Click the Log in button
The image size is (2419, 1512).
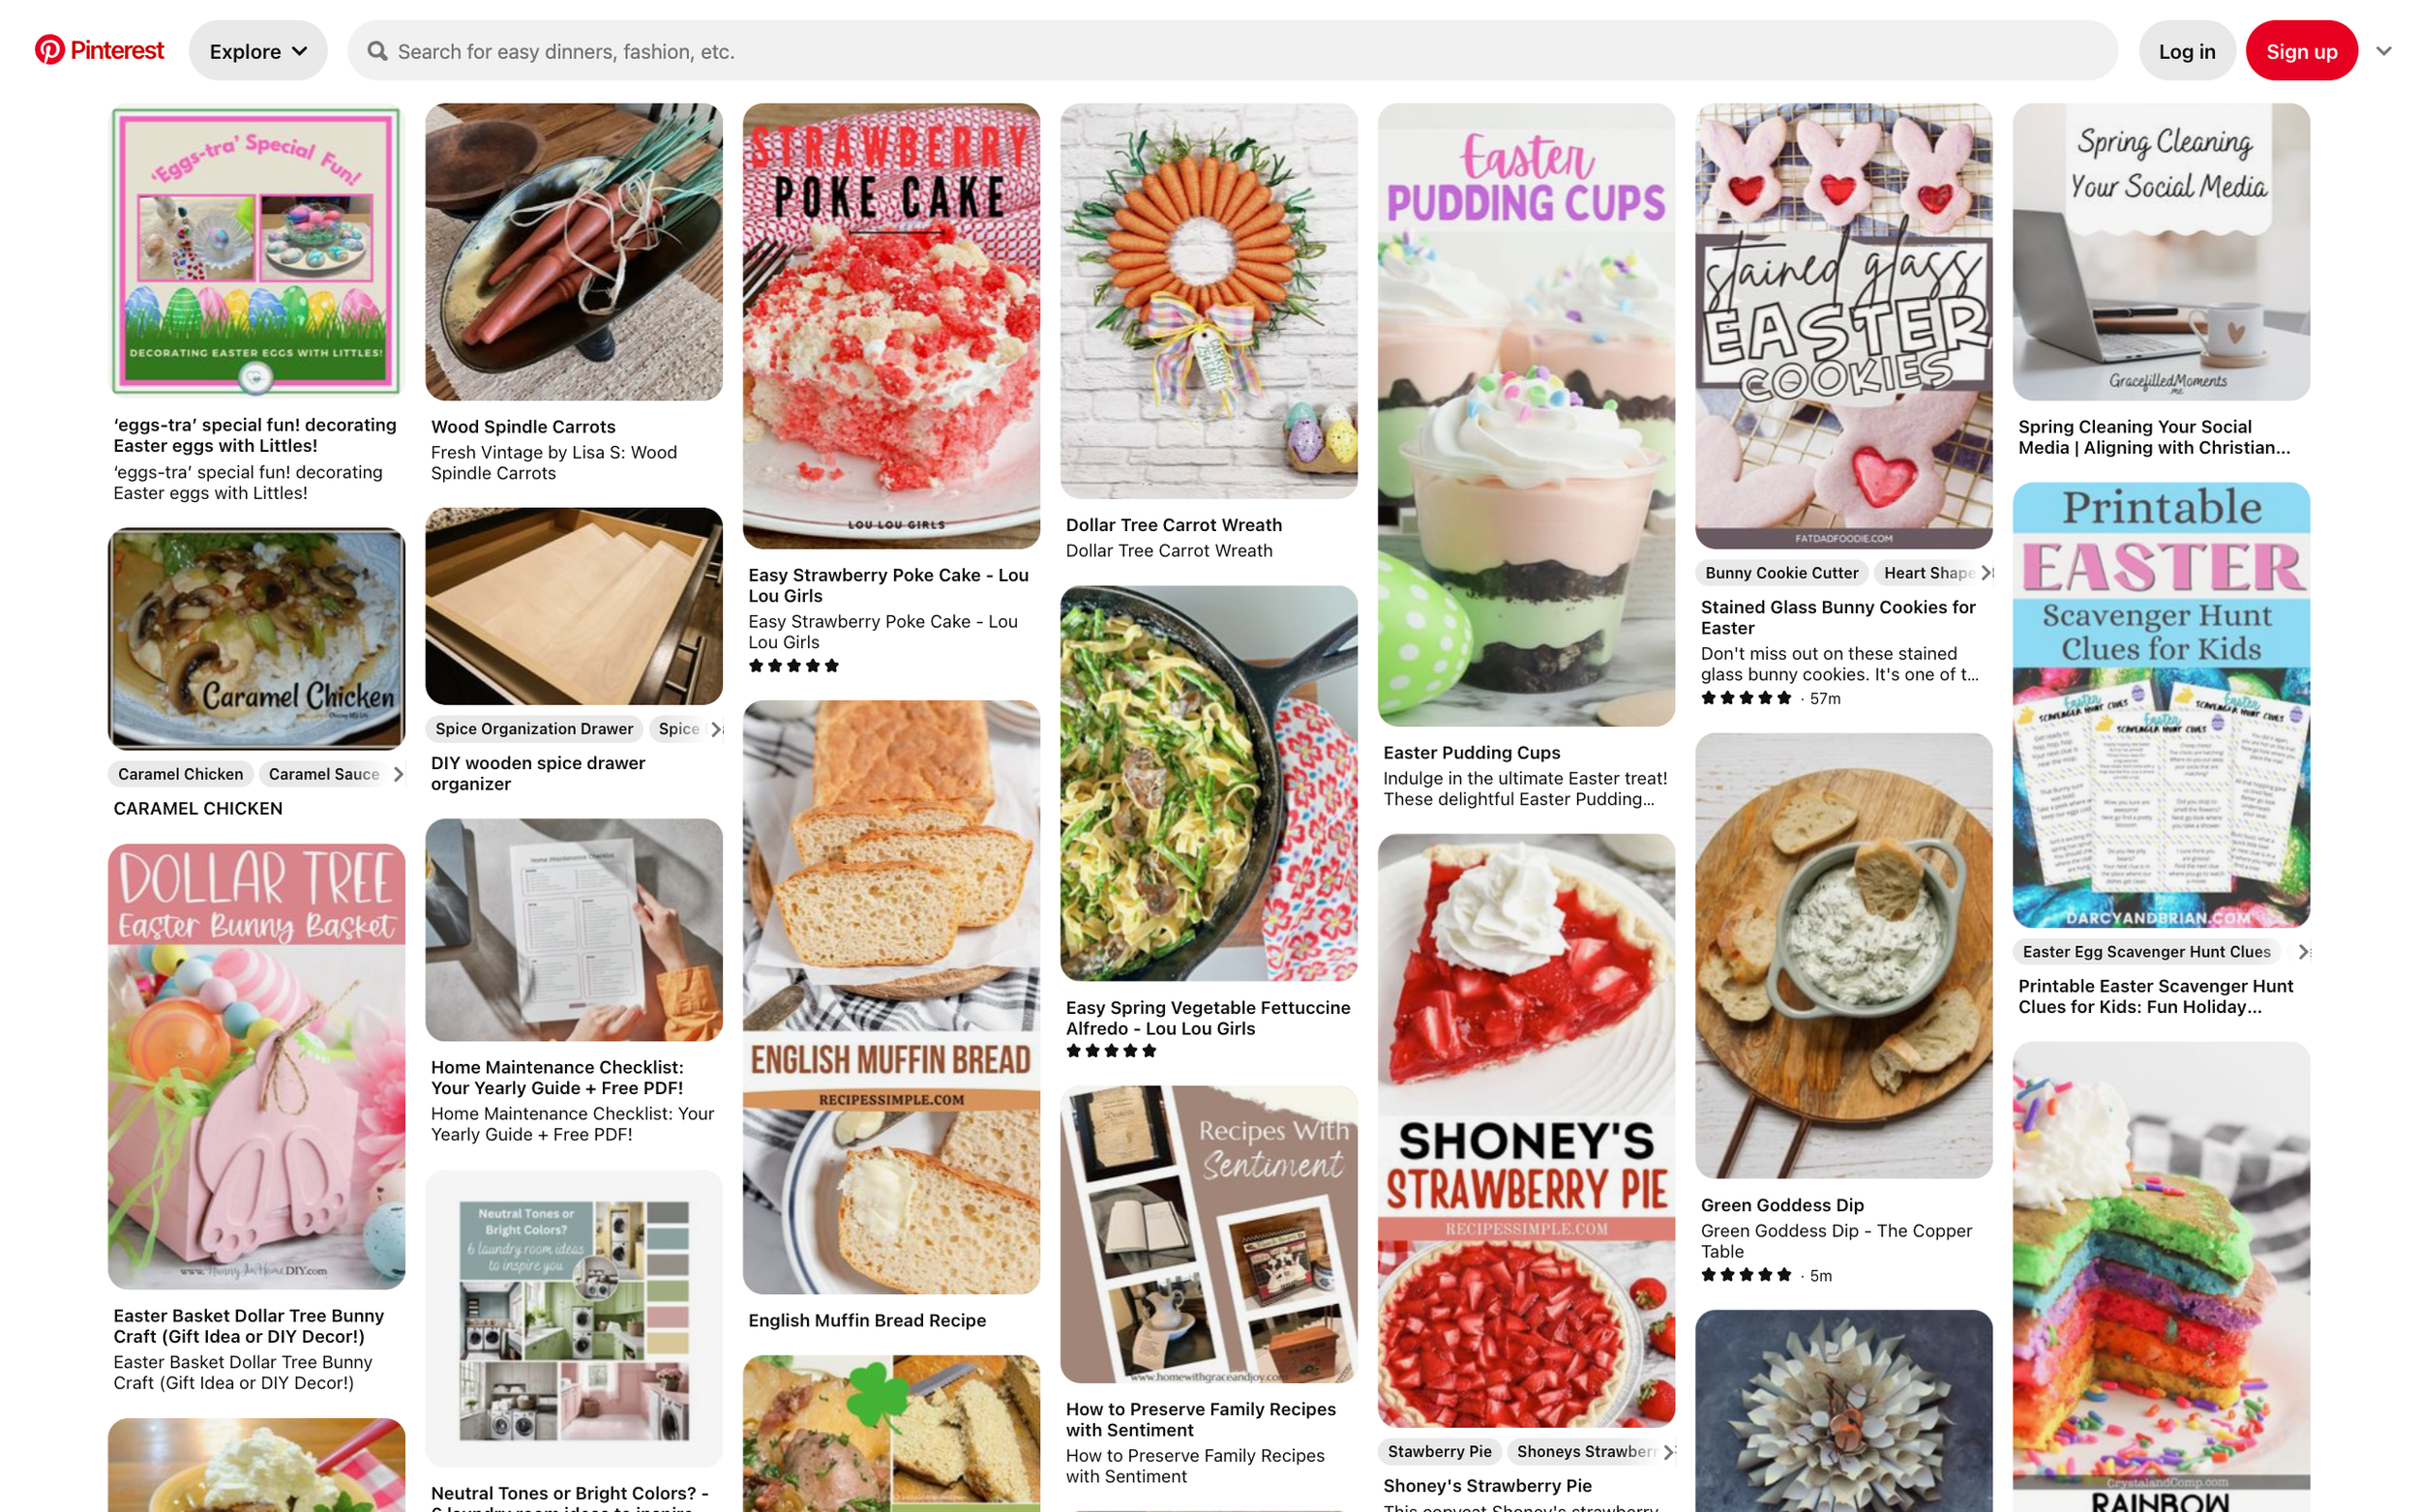pos(2186,51)
